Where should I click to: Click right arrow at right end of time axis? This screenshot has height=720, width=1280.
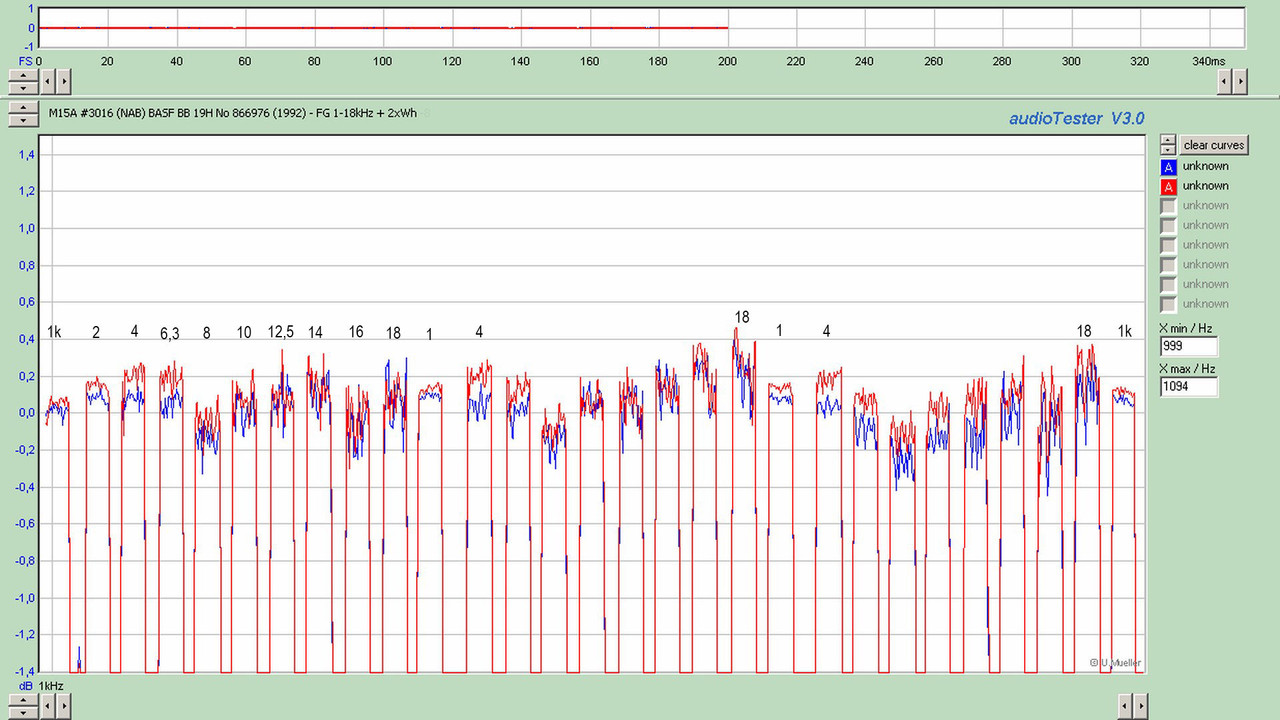1241,81
